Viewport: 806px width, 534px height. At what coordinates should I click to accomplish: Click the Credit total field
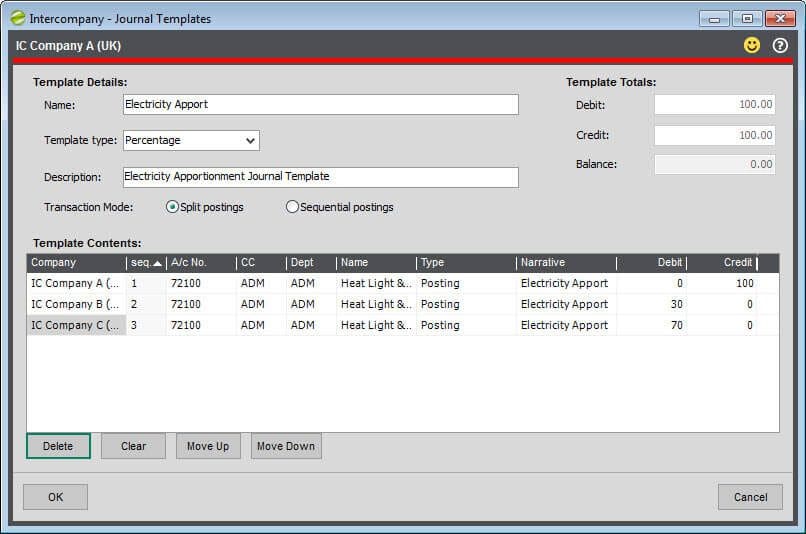point(715,135)
